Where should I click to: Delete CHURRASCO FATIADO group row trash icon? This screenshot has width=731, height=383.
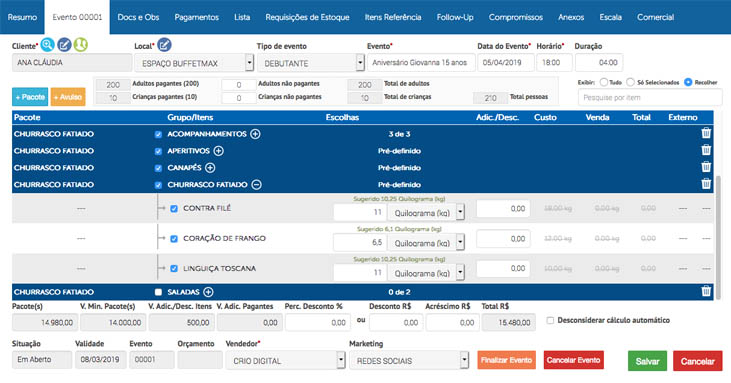click(706, 184)
